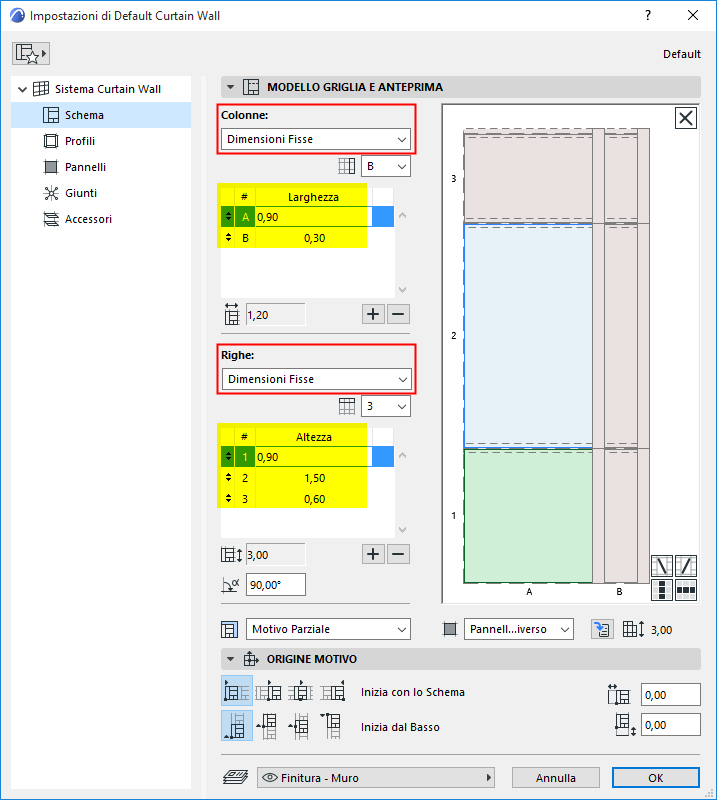Select third vertical pattern origin option
717x800 pixels.
coord(301,726)
